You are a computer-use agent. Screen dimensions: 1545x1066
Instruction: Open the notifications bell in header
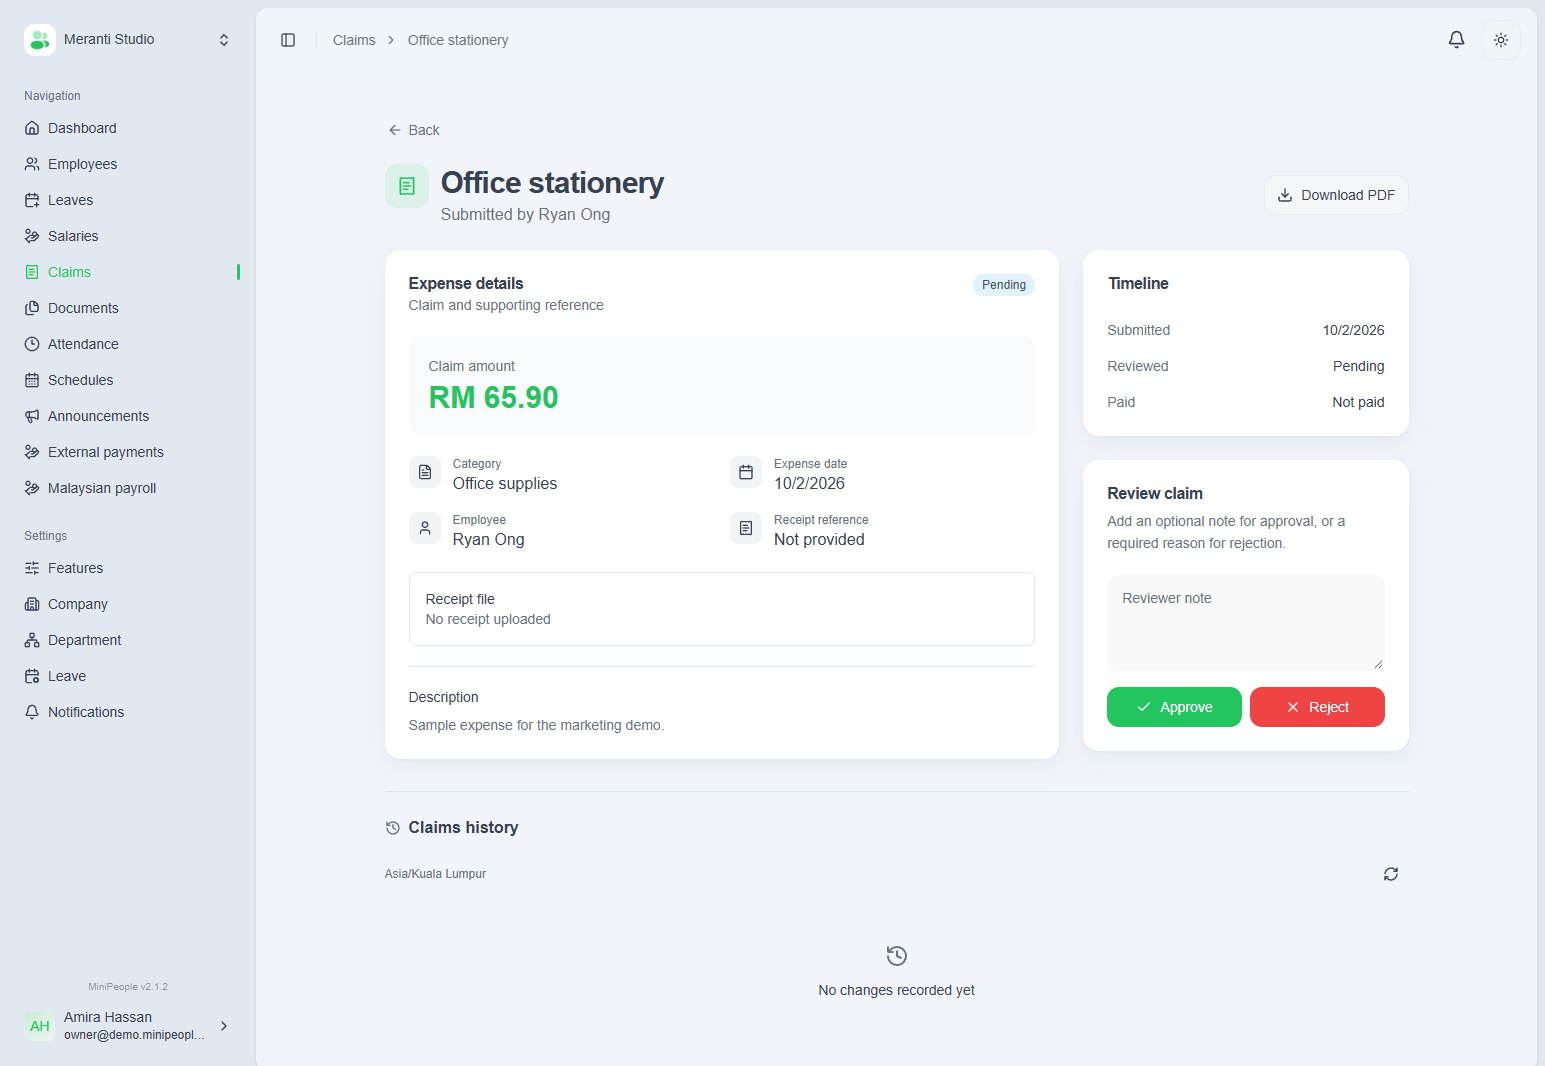click(1456, 40)
